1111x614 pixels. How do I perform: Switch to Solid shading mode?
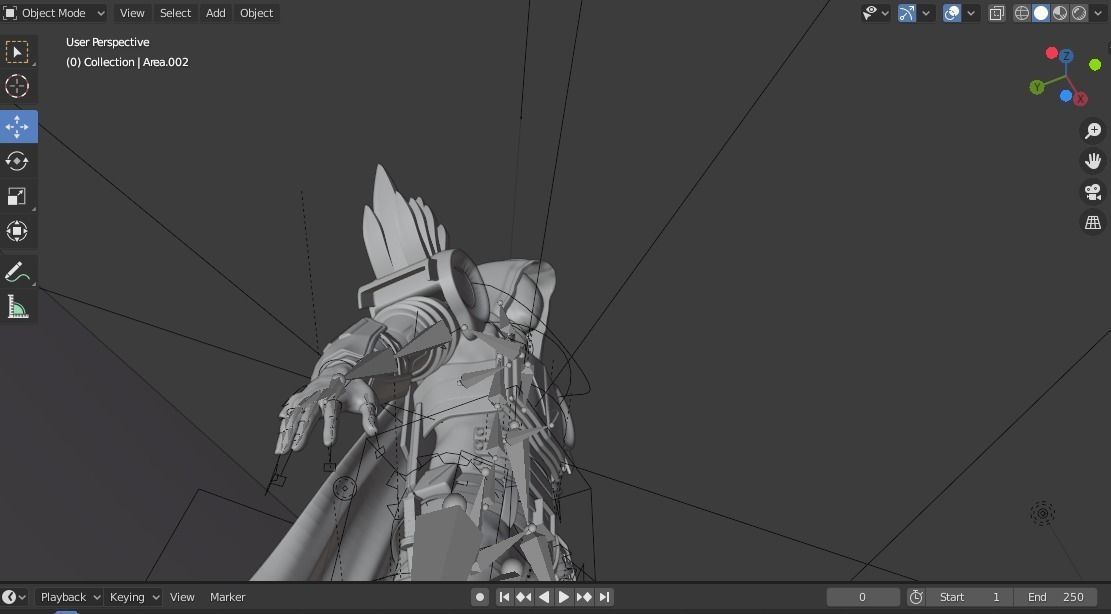tap(1041, 13)
